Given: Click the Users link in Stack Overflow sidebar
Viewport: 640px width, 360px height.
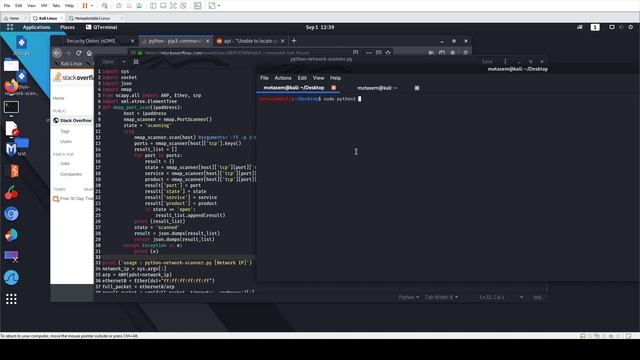Looking at the screenshot, I should 66,141.
